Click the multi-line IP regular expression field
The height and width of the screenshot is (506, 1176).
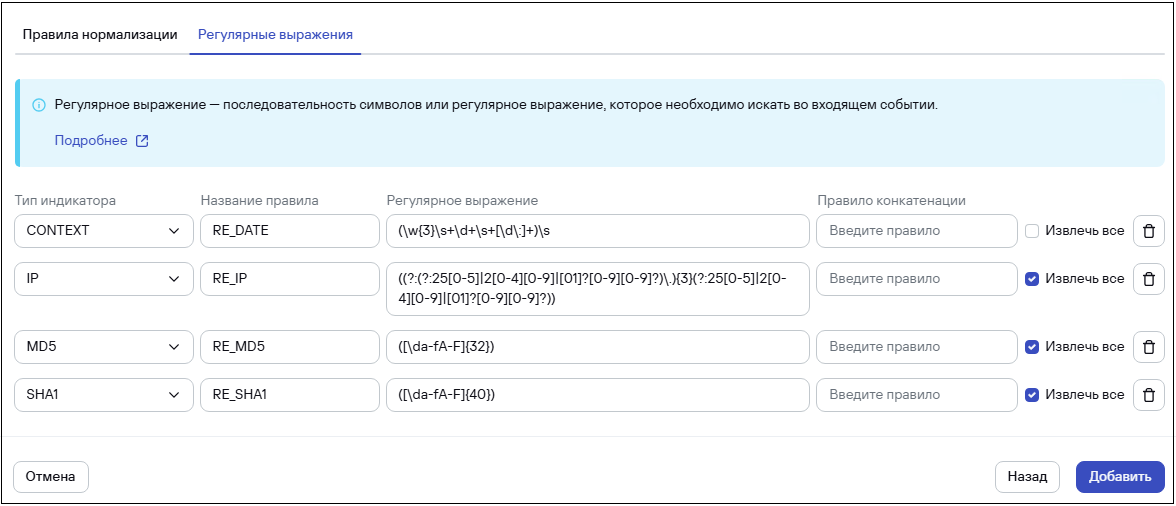(x=598, y=289)
